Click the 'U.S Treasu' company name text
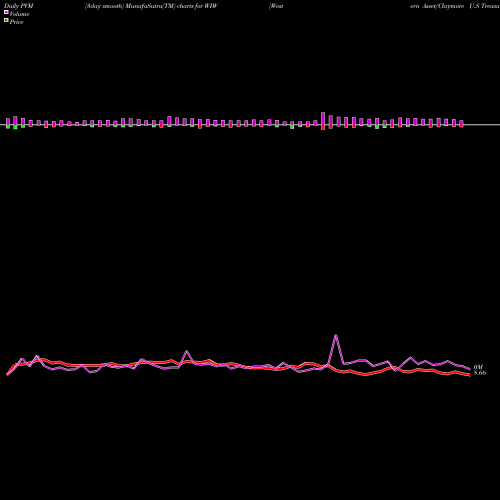The width and height of the screenshot is (500, 500). coord(484,6)
